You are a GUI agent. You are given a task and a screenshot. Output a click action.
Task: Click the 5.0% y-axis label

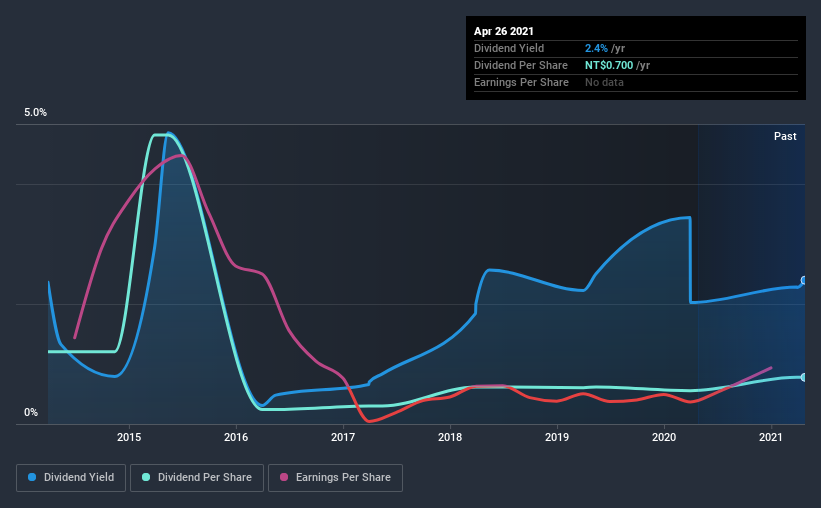click(35, 113)
